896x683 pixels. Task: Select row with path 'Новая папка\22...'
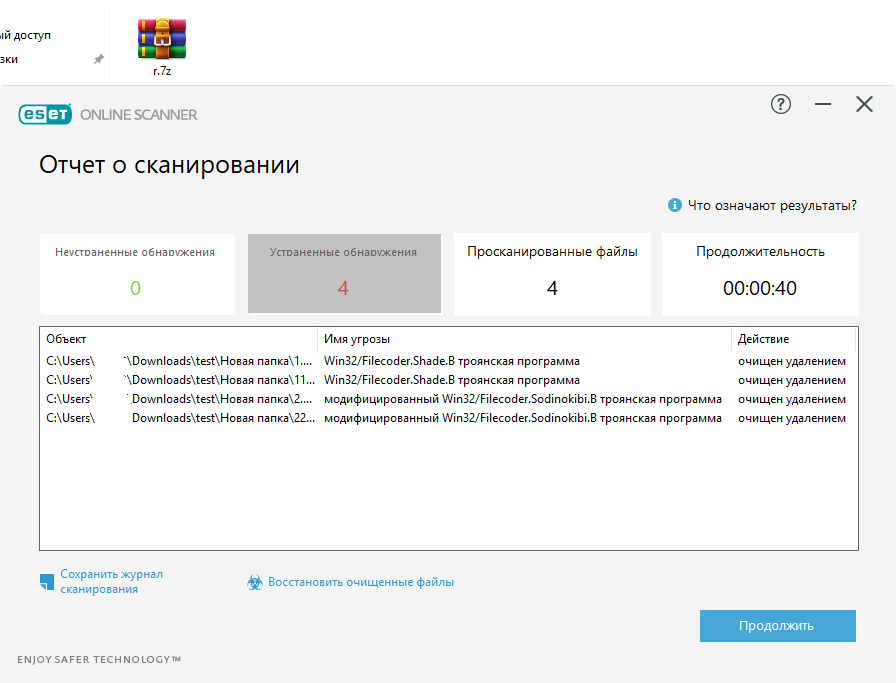tap(449, 418)
